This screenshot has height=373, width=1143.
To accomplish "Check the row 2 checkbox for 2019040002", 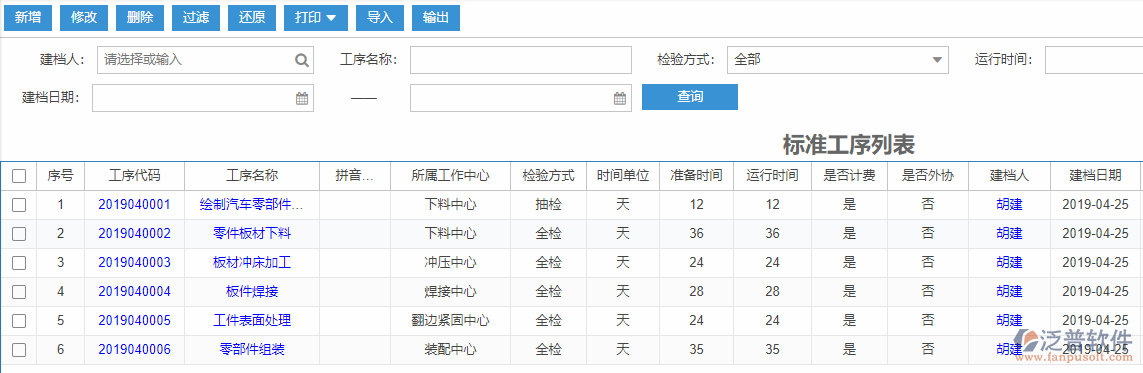I will pyautogui.click(x=19, y=234).
